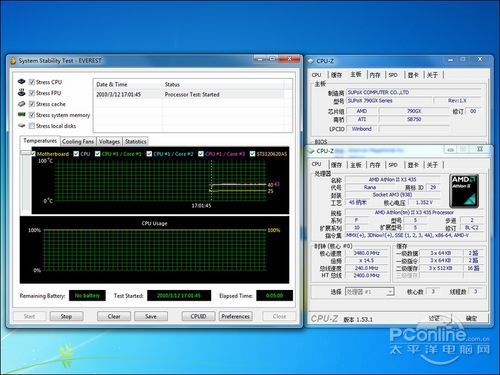
Task: Switch to the Cooling Fans tab
Action: (x=78, y=142)
